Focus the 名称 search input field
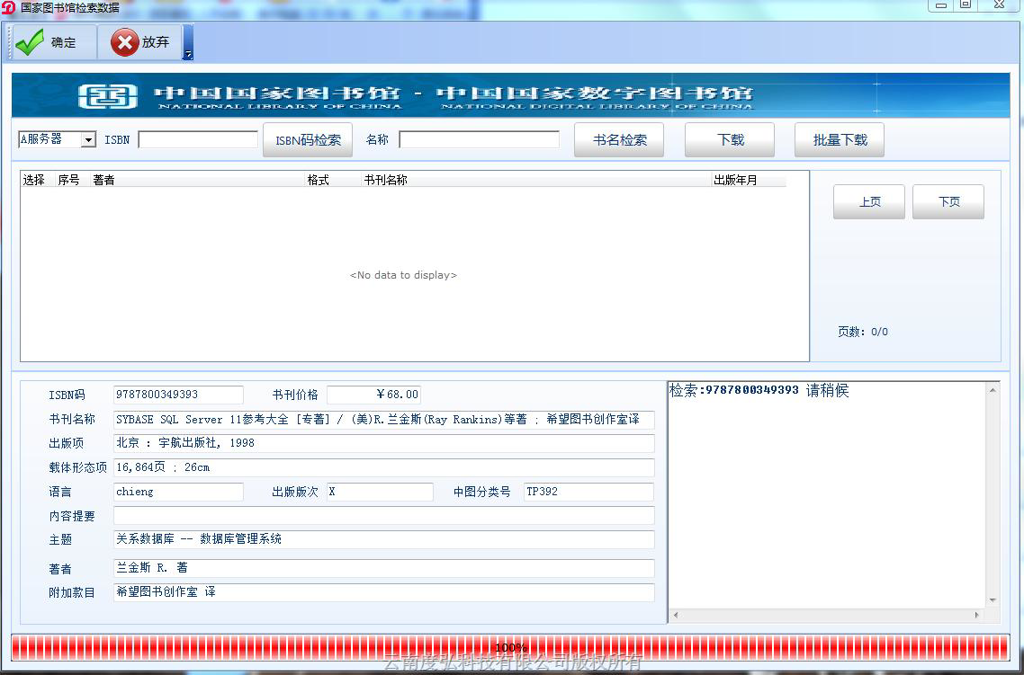This screenshot has height=675, width=1024. (479, 140)
